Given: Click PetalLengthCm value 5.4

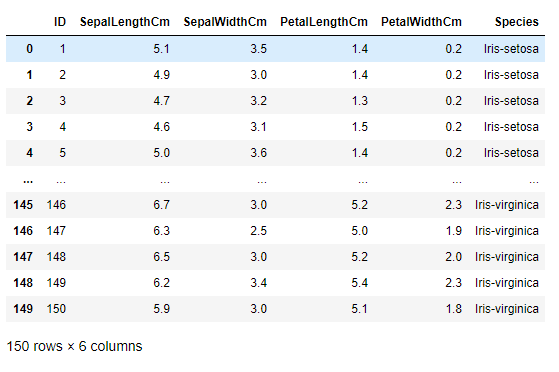Looking at the screenshot, I should (x=359, y=283).
